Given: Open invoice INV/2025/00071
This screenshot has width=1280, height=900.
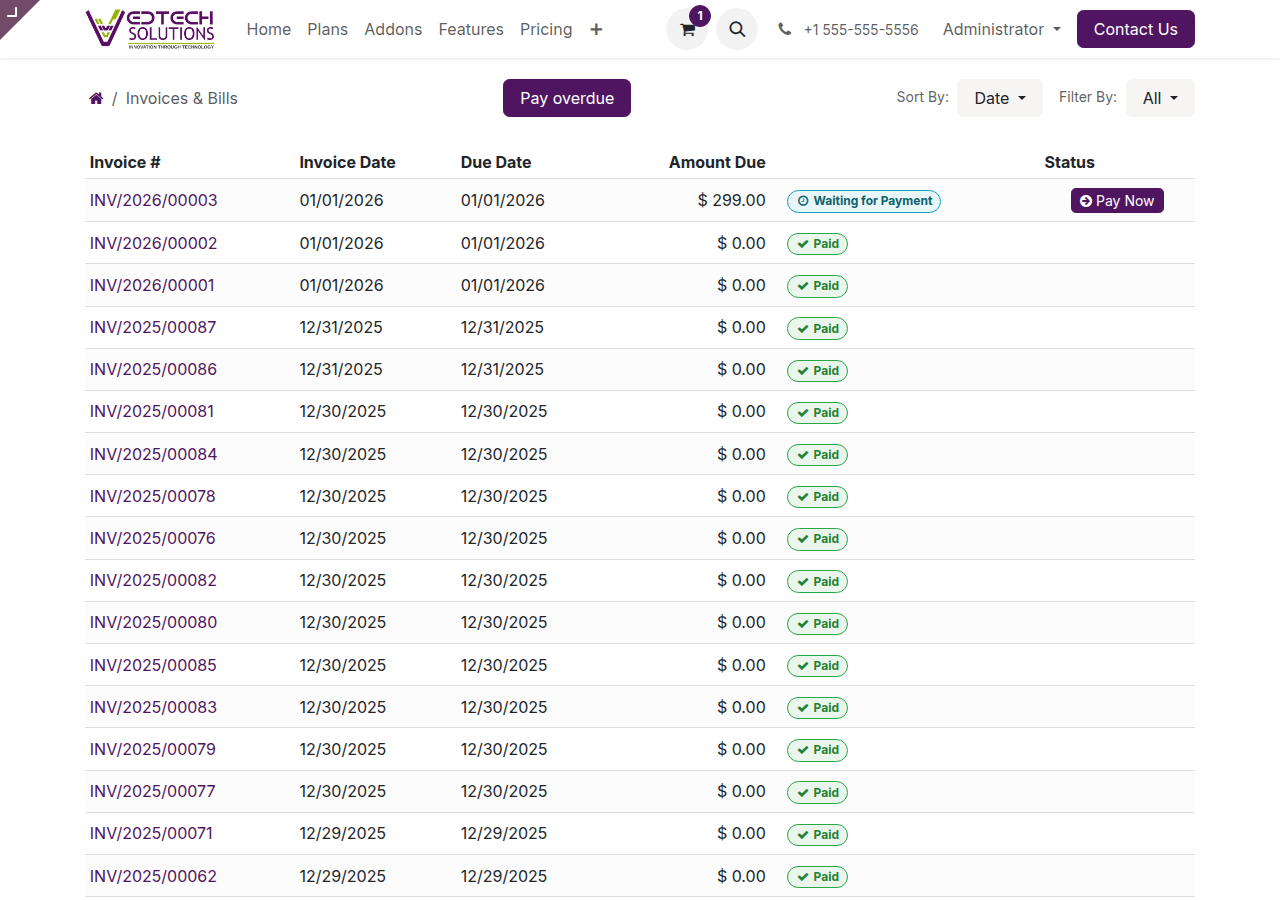Looking at the screenshot, I should tap(151, 833).
